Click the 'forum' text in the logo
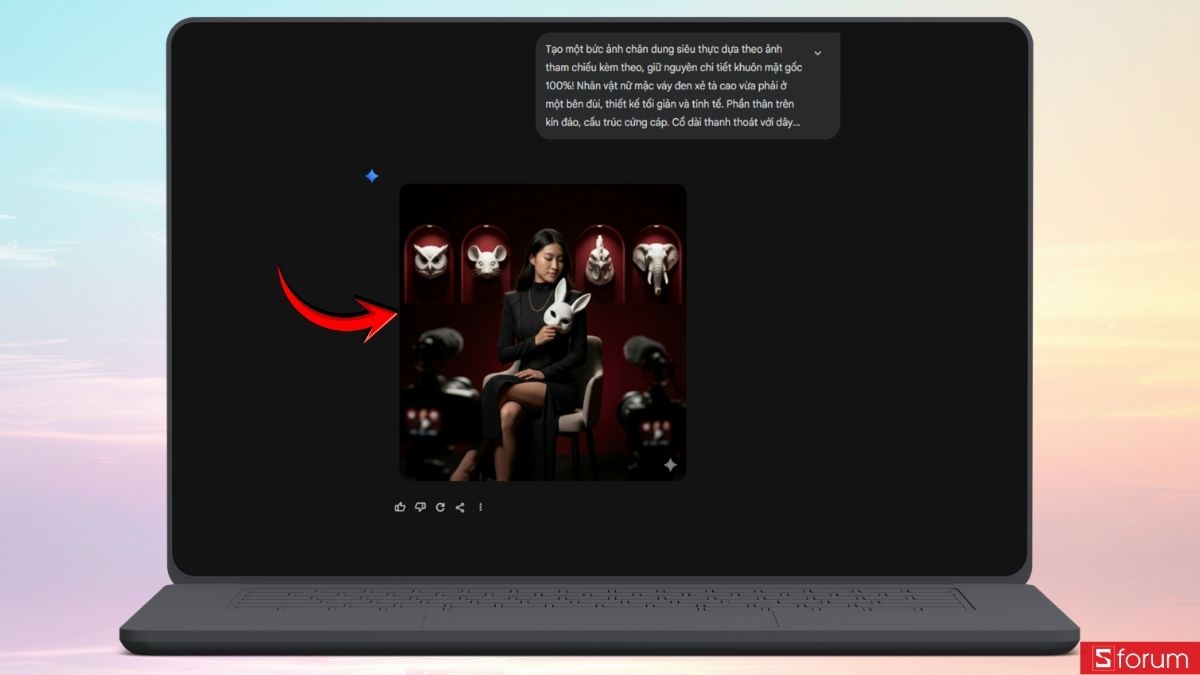This screenshot has width=1200, height=675. click(x=1152, y=660)
